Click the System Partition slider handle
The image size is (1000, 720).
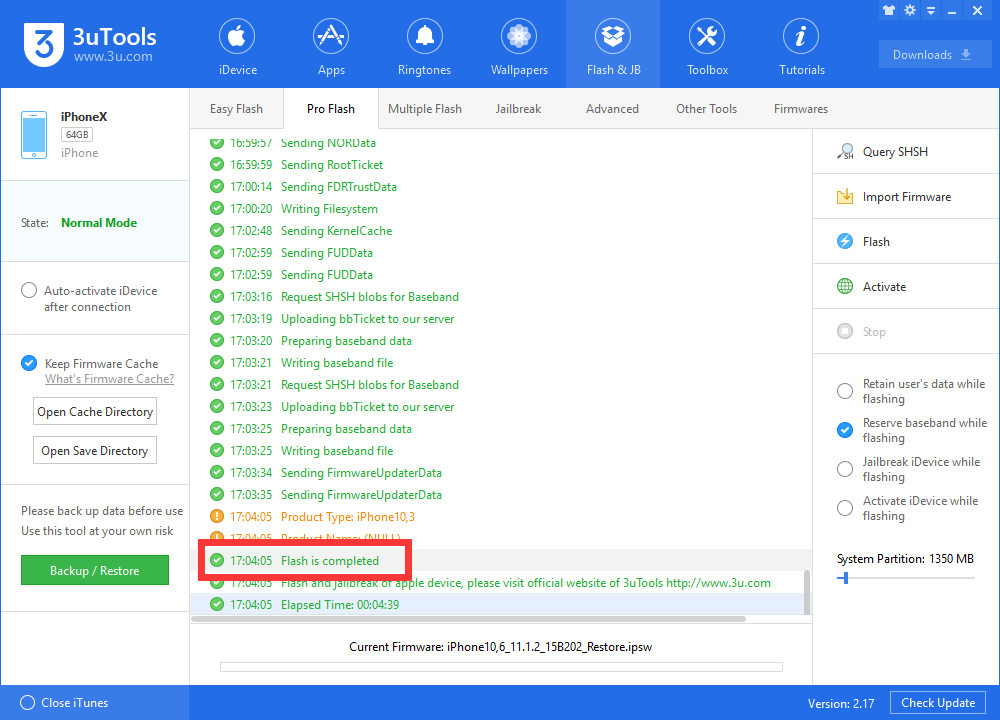pos(845,578)
